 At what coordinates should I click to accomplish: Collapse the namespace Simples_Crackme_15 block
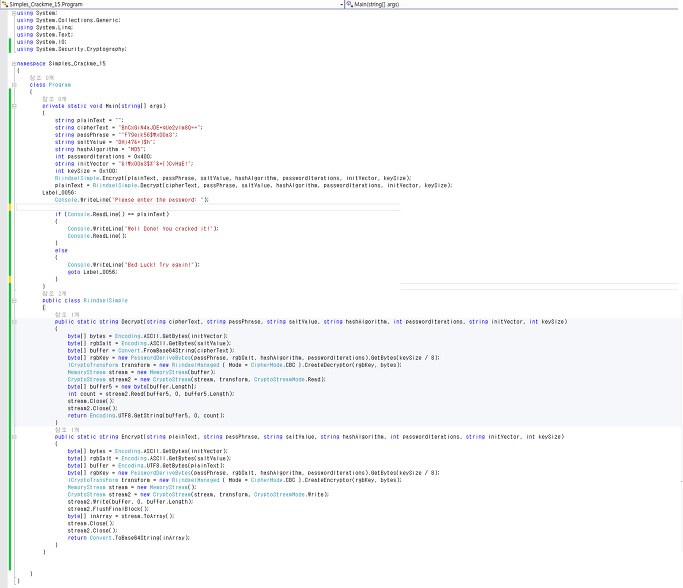(14, 64)
